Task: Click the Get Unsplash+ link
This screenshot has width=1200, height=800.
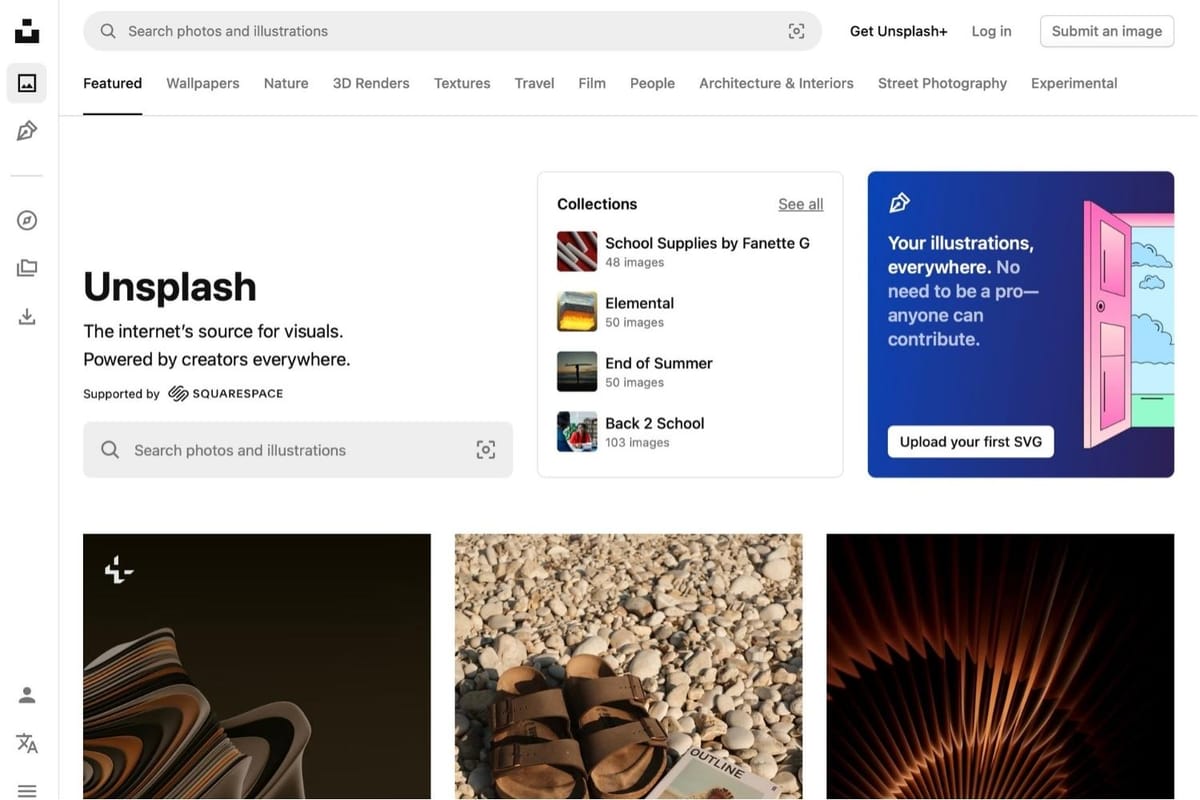Action: point(898,31)
